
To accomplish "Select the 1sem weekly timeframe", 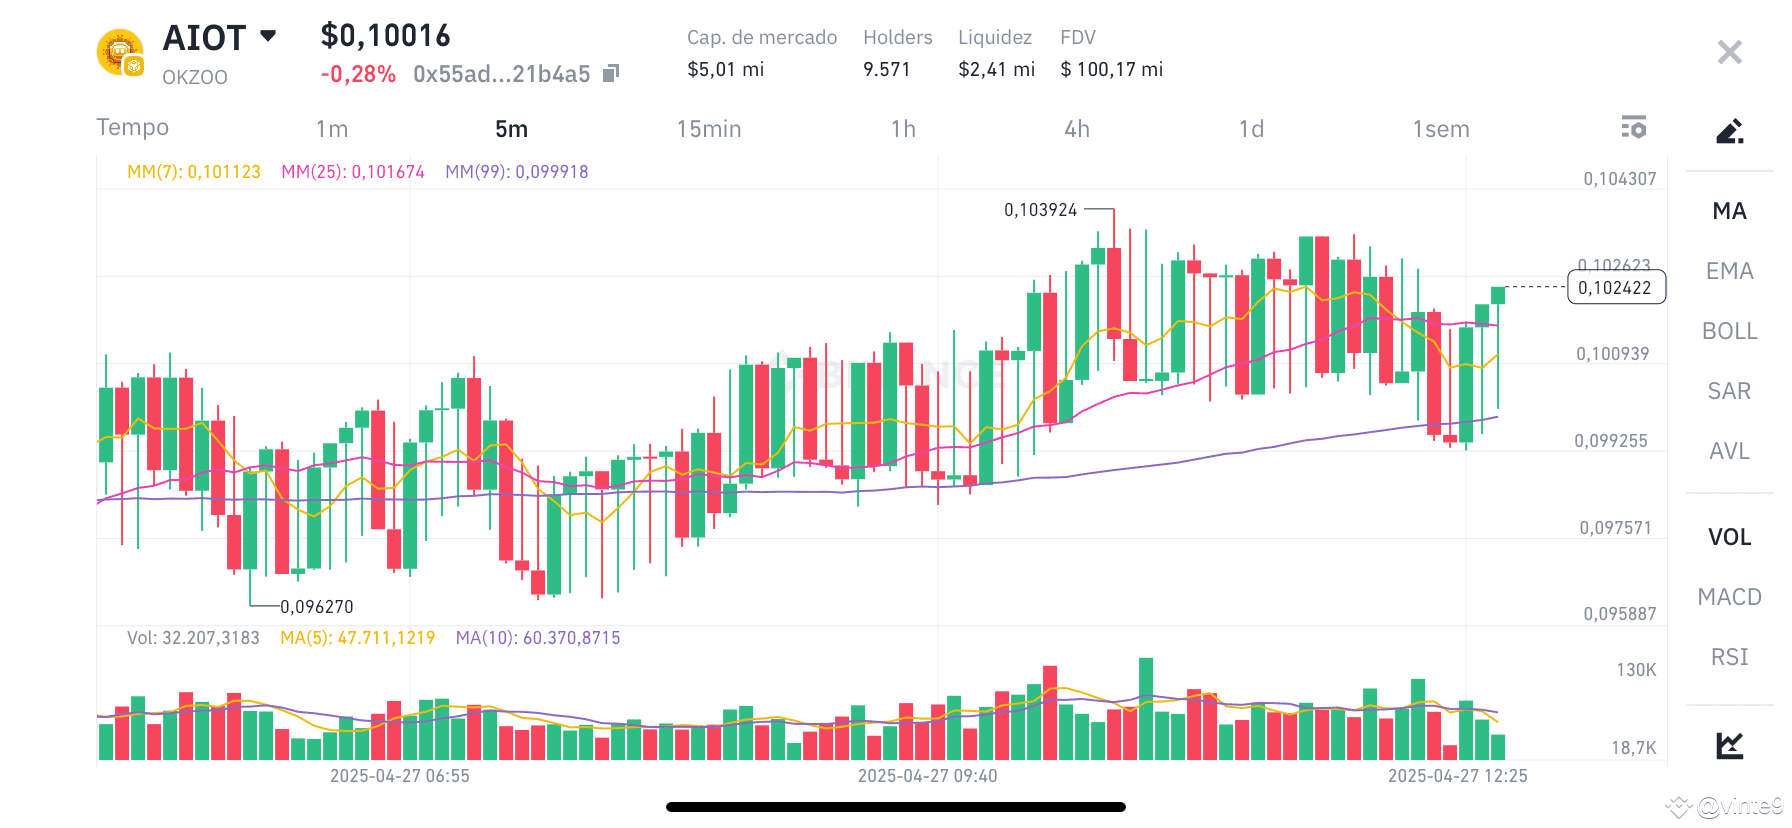I will [1441, 129].
